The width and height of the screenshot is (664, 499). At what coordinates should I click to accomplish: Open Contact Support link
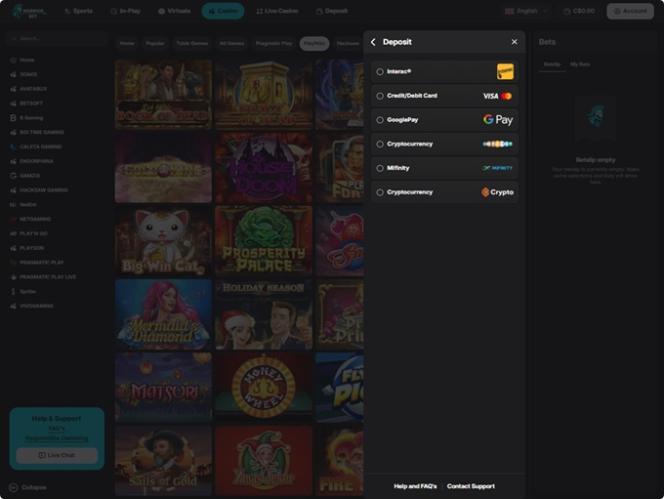pos(470,486)
